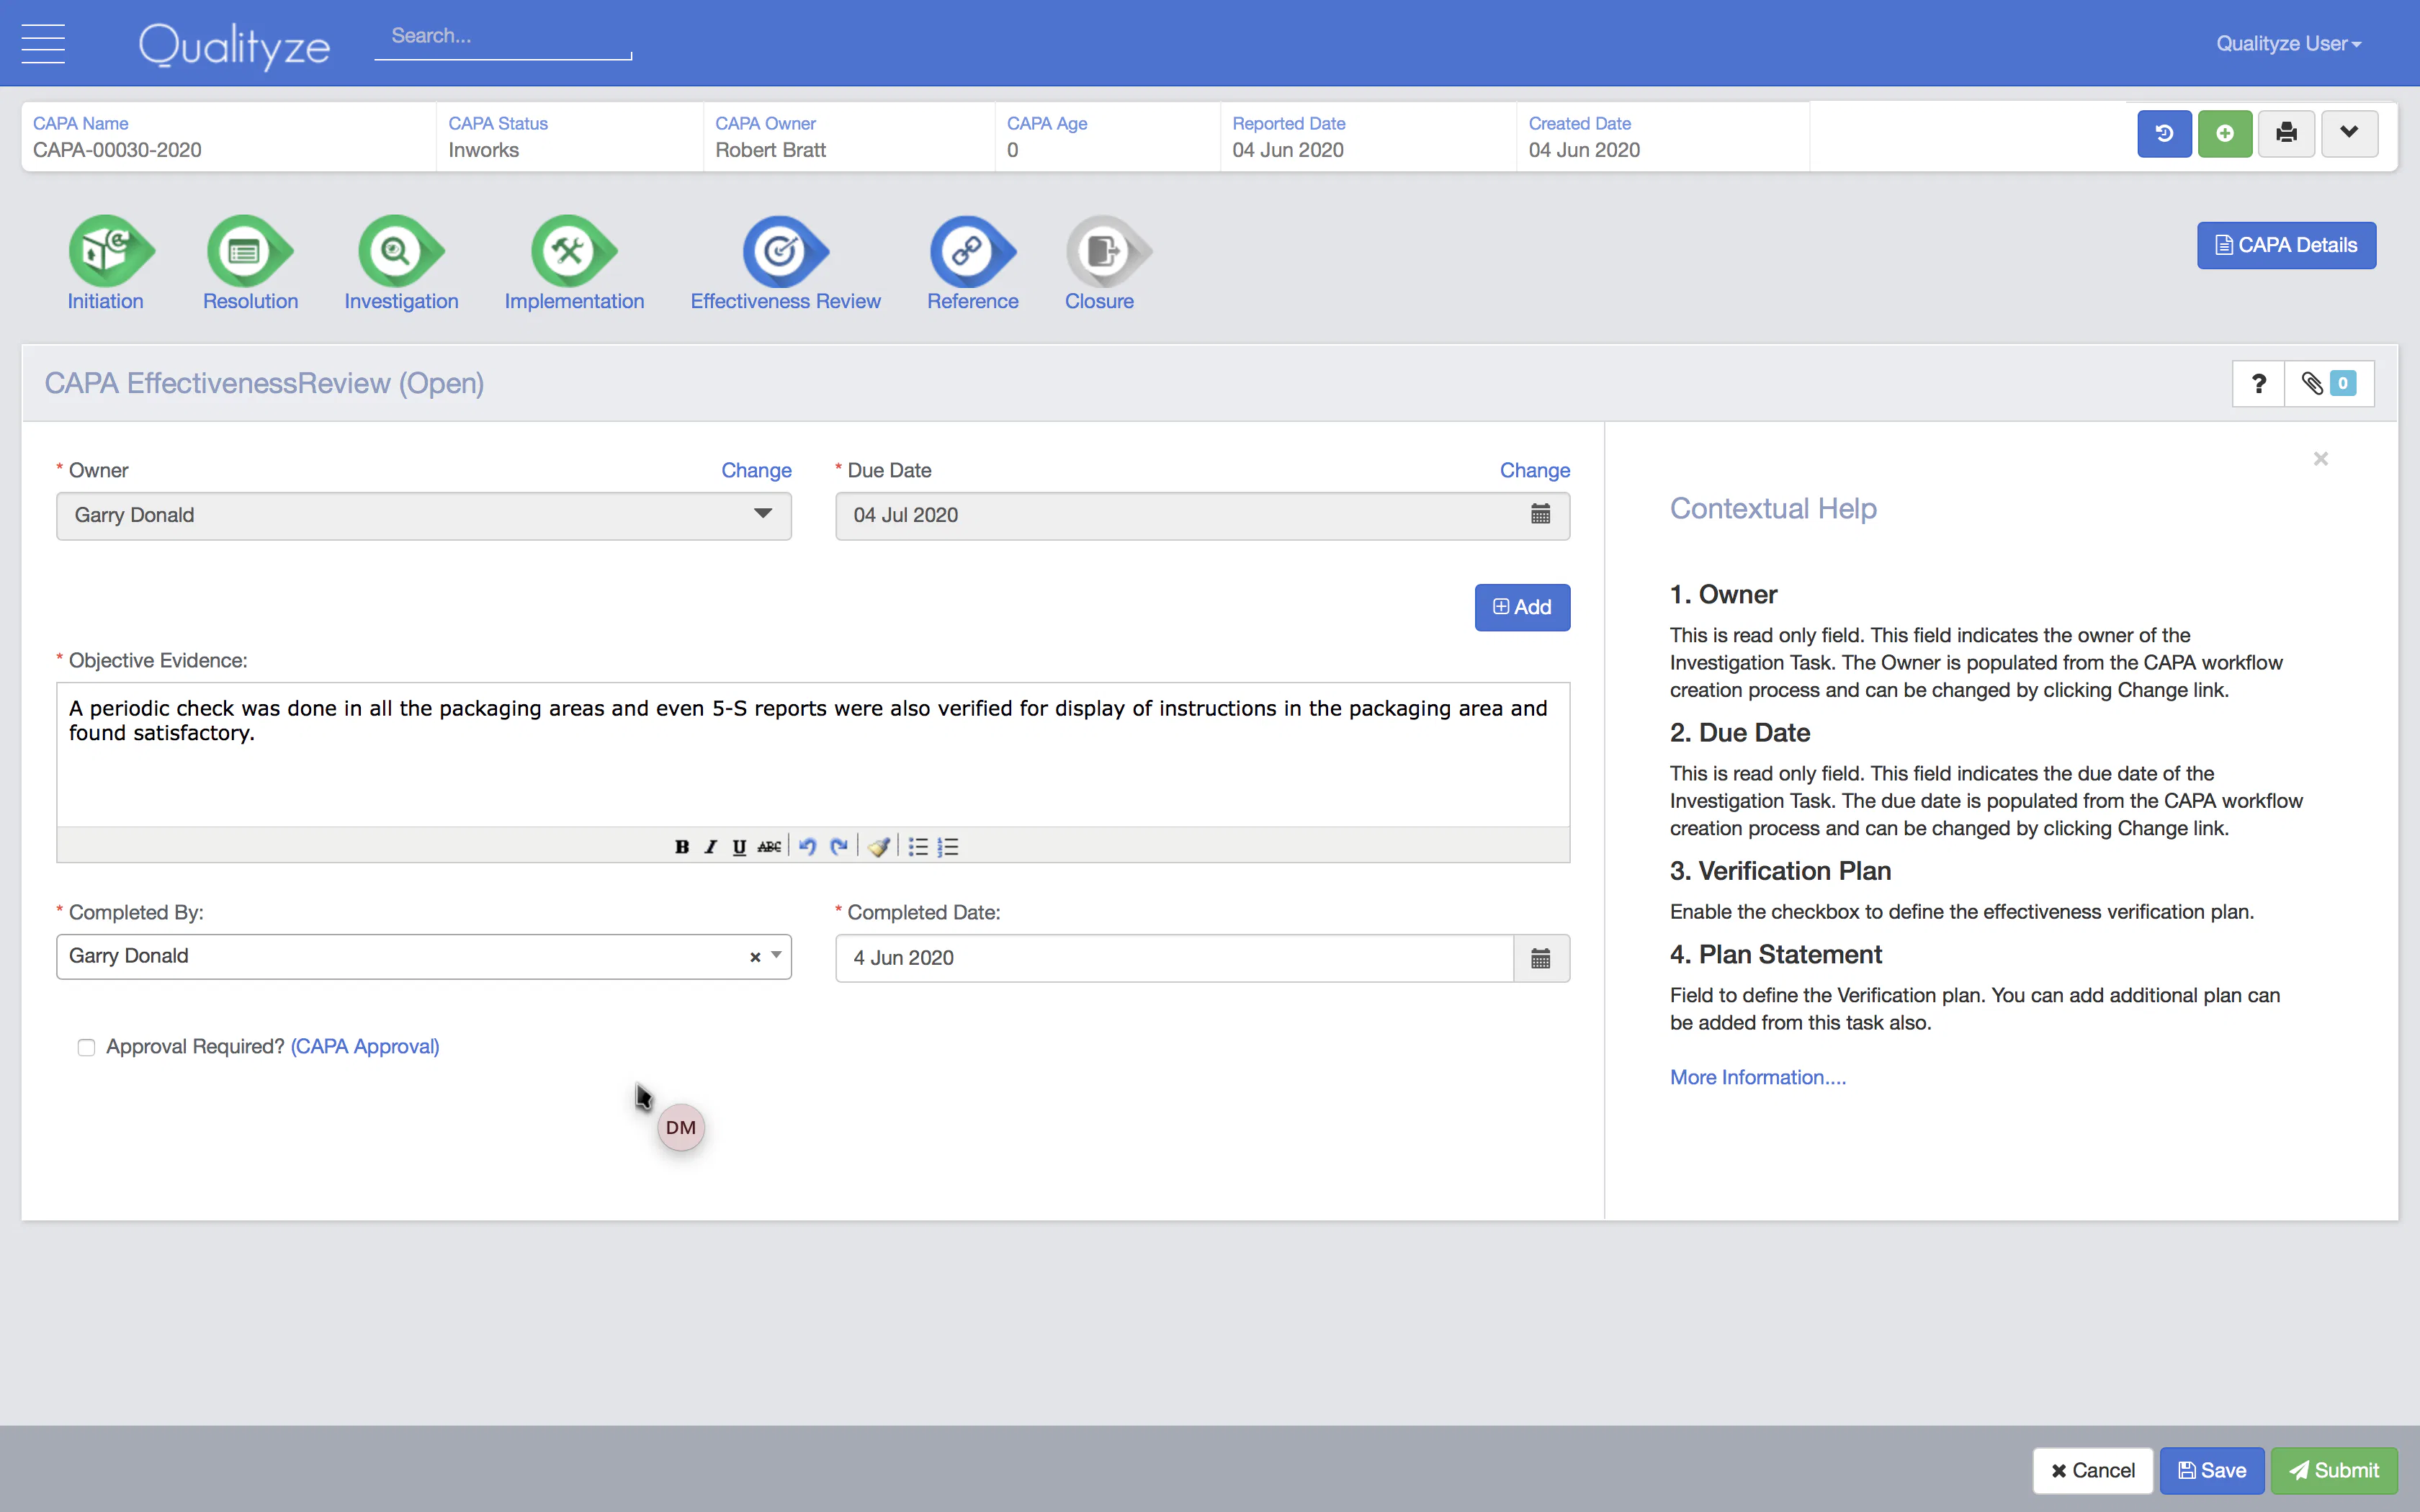Open the Effectiveness Review stage icon
Viewport: 2420px width, 1512px height.
pos(785,250)
